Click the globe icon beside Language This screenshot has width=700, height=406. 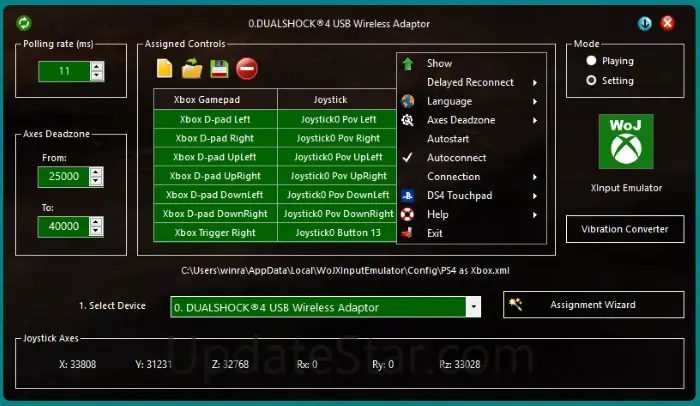(x=408, y=101)
